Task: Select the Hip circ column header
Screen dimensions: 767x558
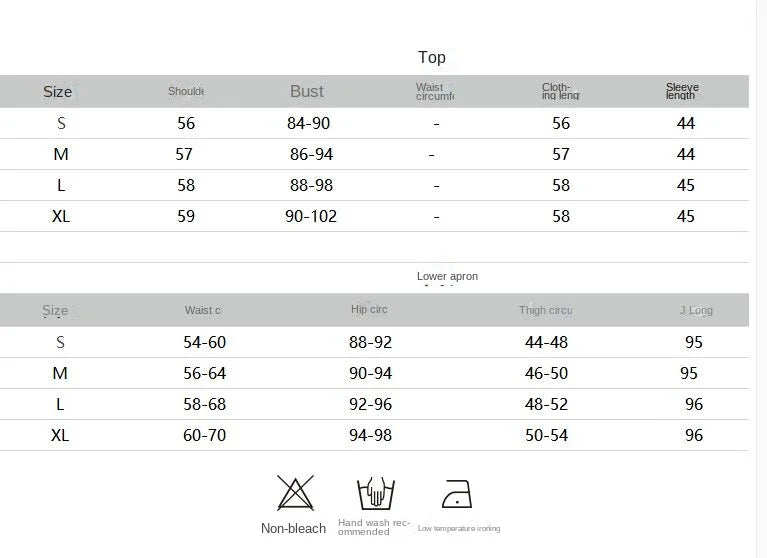Action: (x=370, y=310)
